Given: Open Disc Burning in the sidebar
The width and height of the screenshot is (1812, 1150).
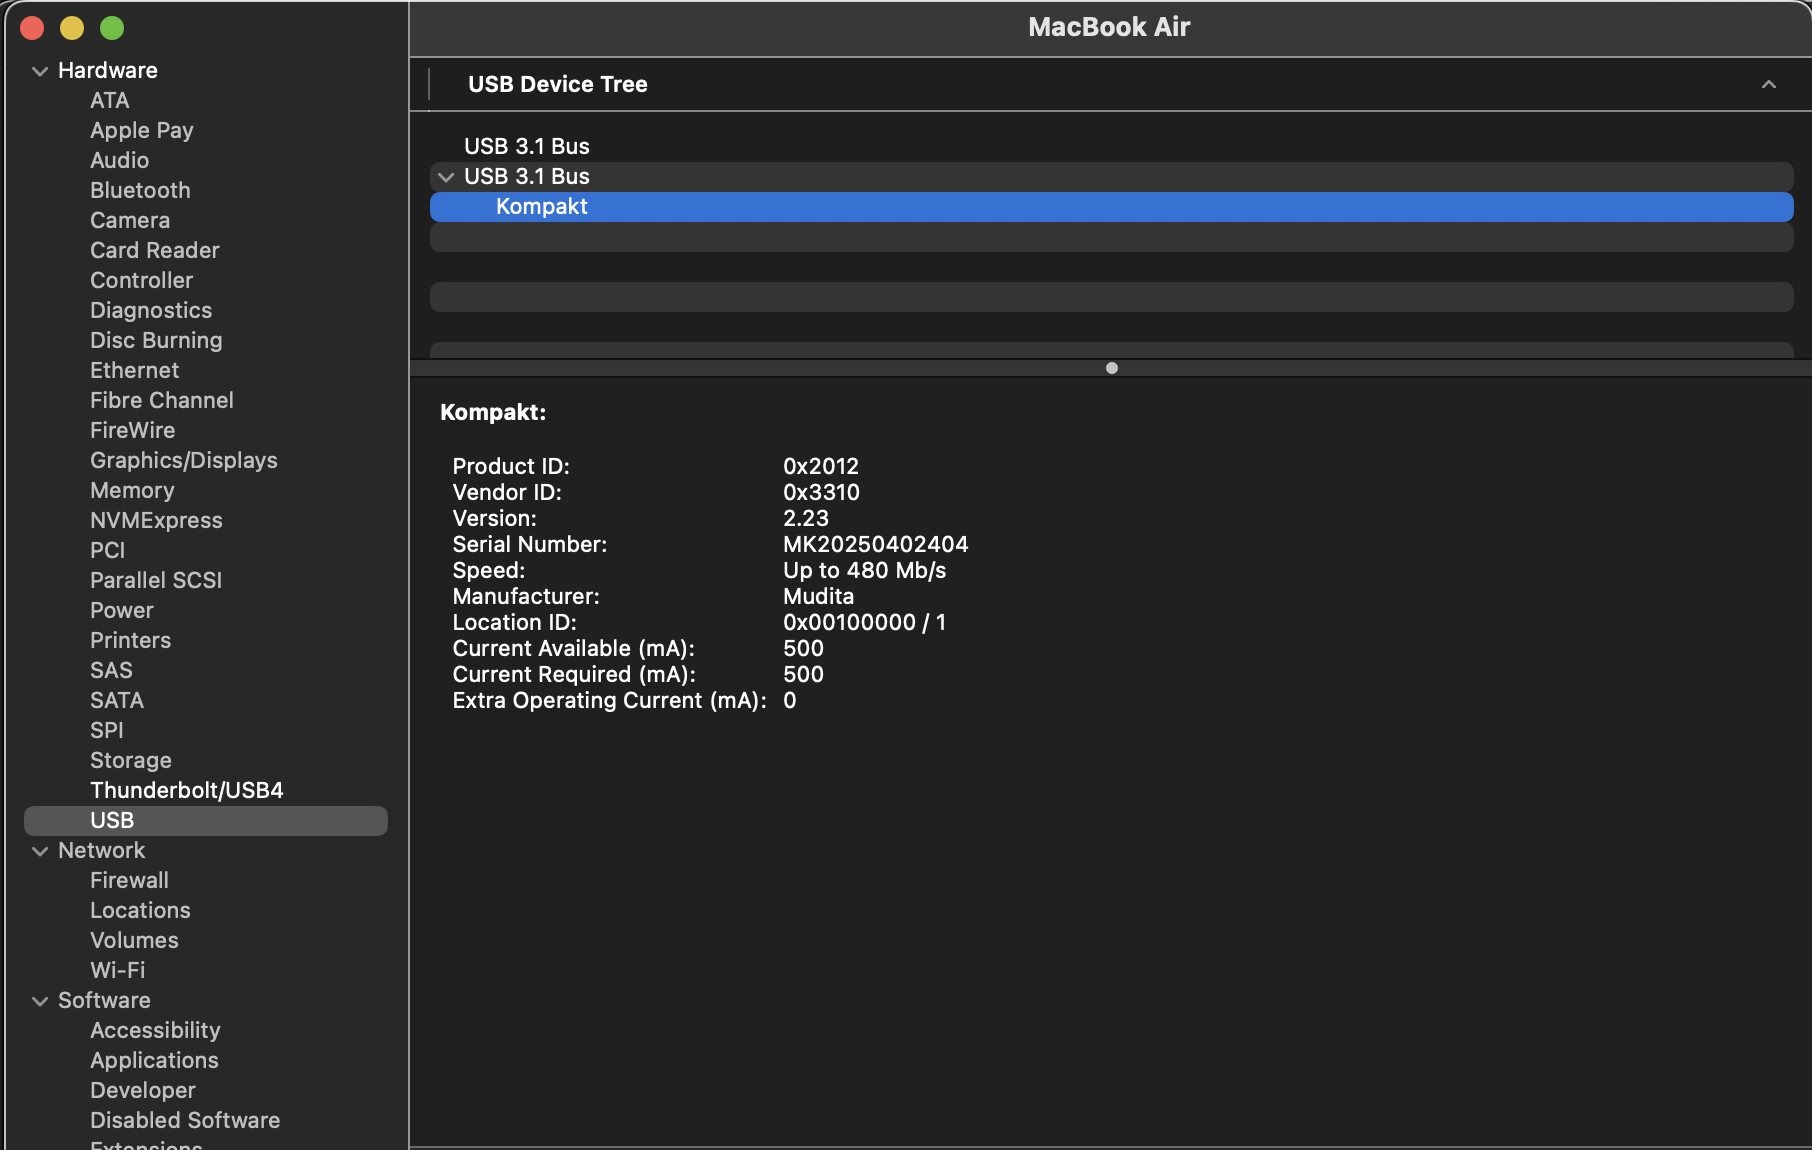Looking at the screenshot, I should pos(156,340).
